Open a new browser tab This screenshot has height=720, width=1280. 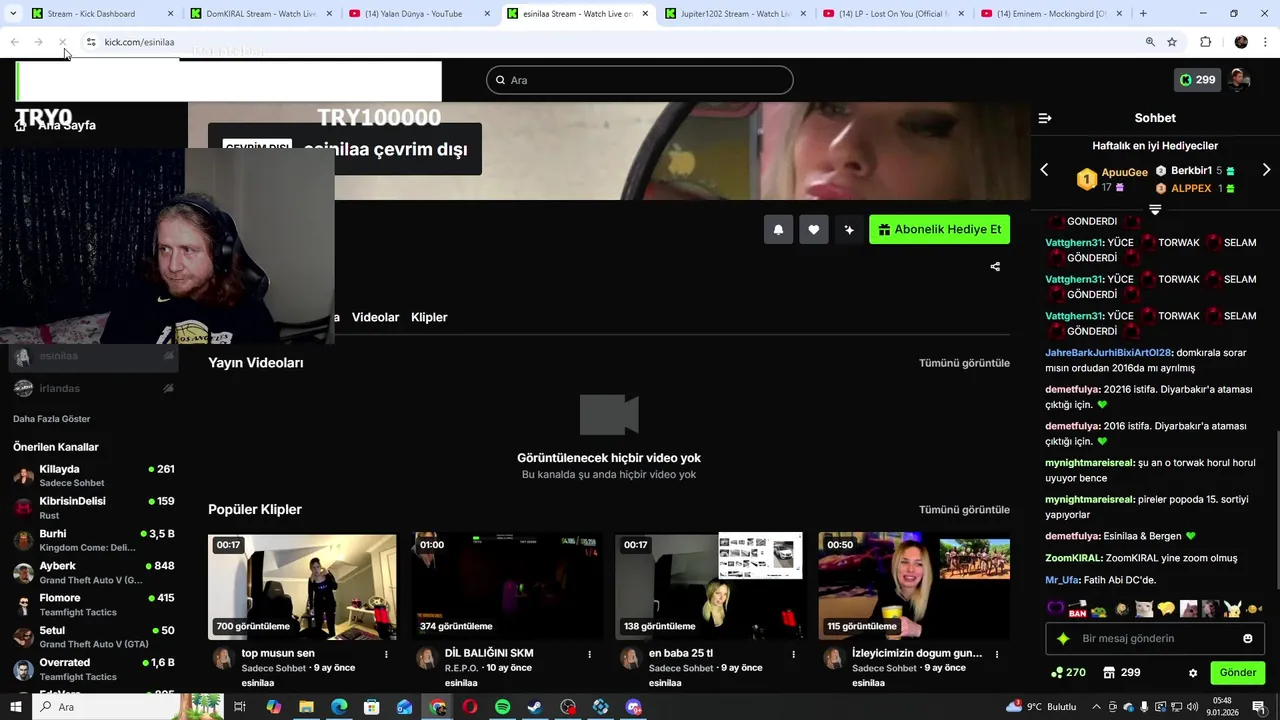click(x=1143, y=14)
